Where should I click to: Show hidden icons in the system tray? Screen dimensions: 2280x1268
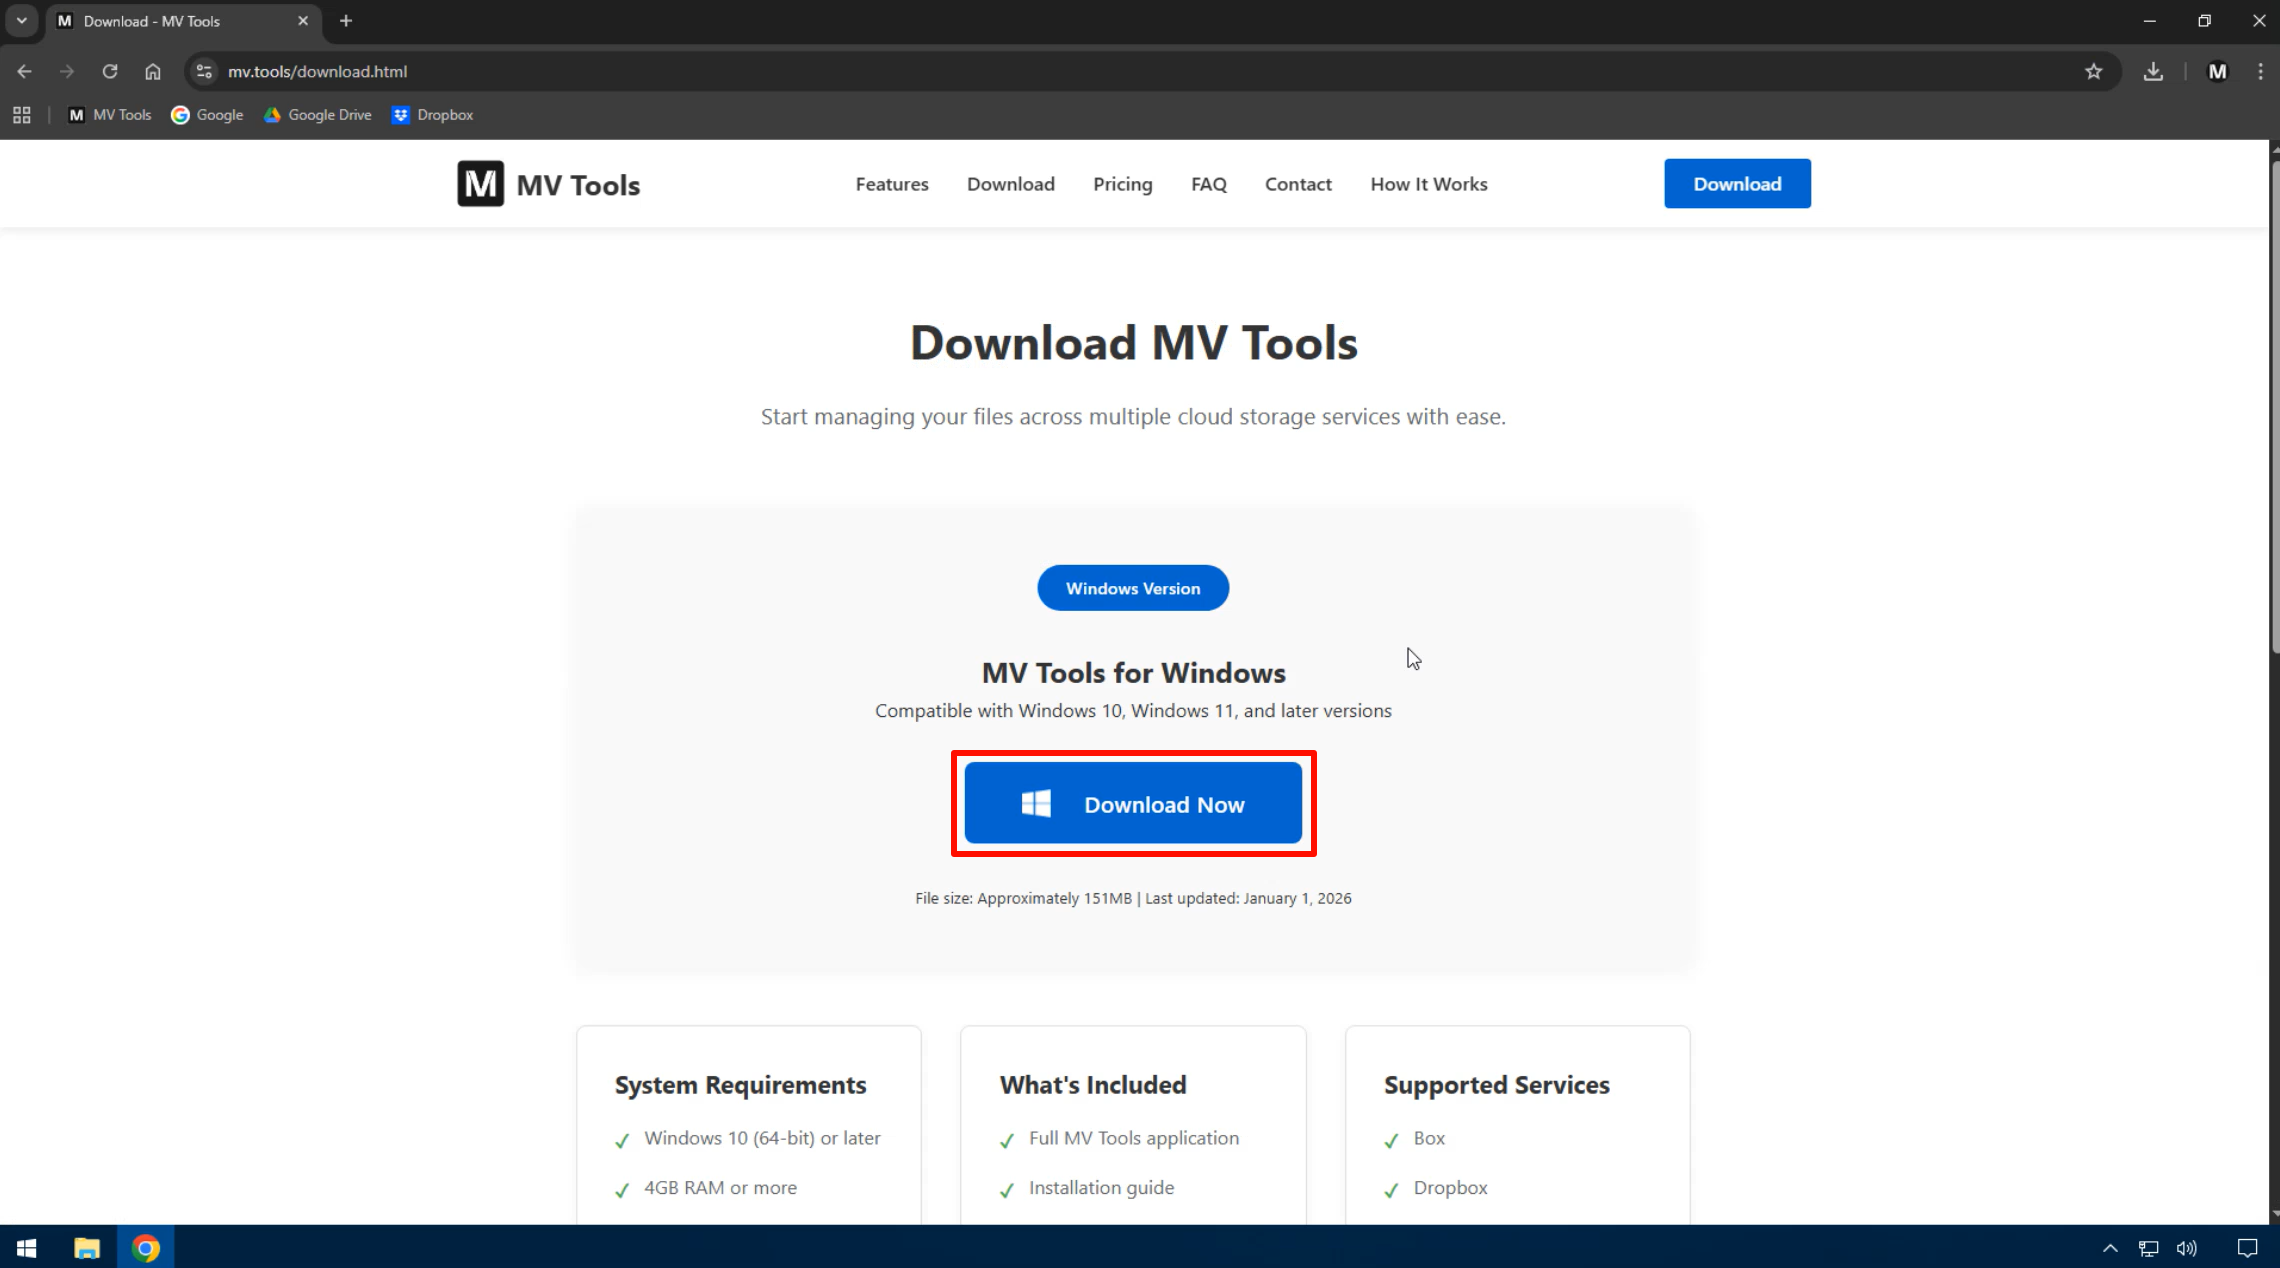click(2110, 1248)
